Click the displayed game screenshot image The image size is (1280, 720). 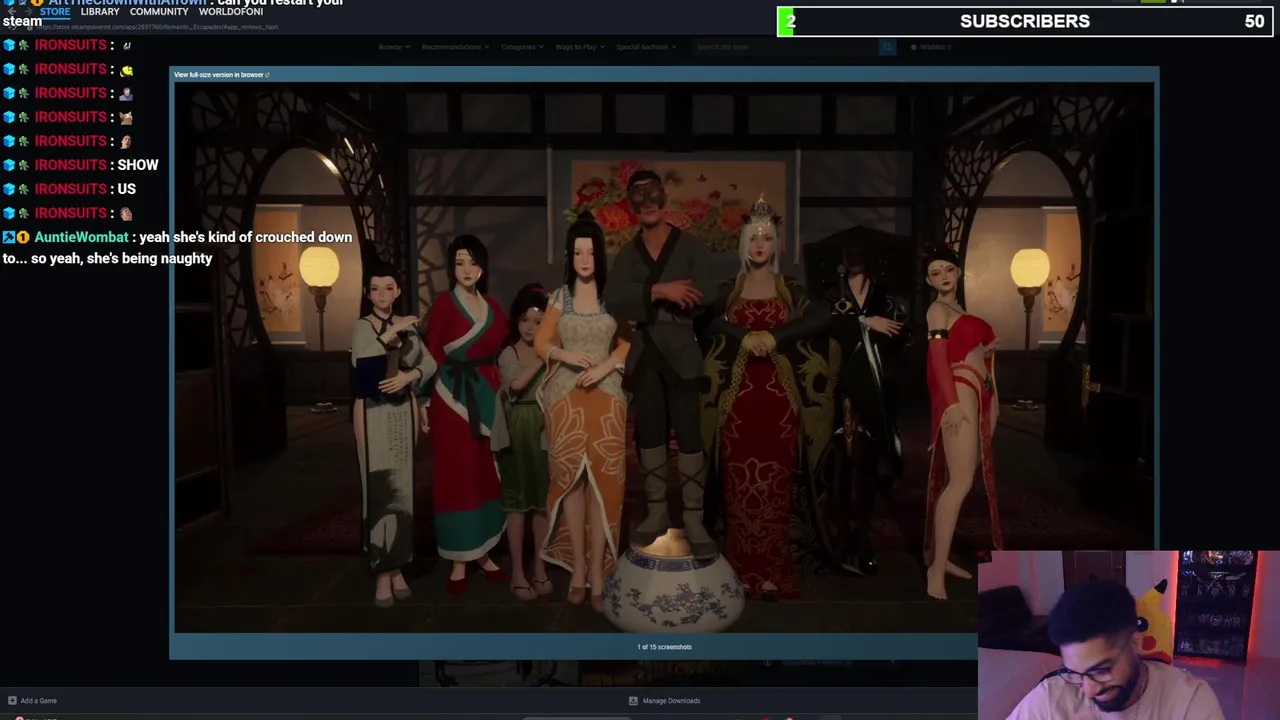[x=664, y=357]
